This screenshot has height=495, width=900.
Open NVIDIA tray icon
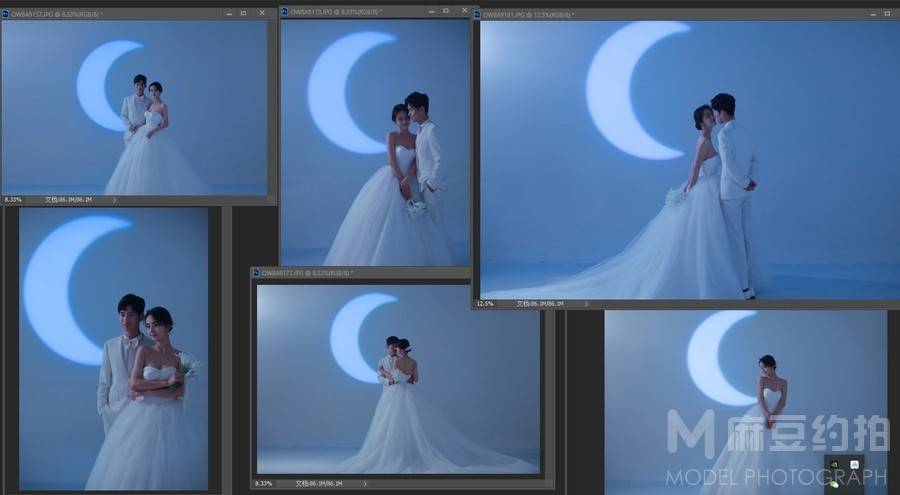[x=835, y=465]
